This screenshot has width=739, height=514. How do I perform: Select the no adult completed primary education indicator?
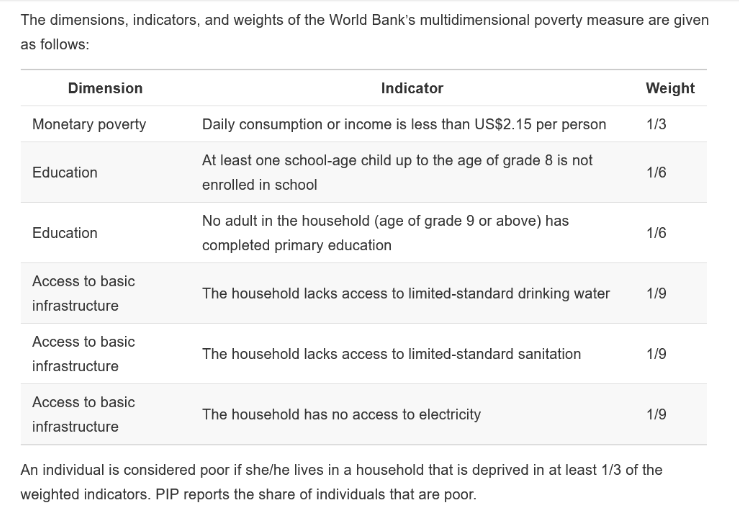point(385,233)
